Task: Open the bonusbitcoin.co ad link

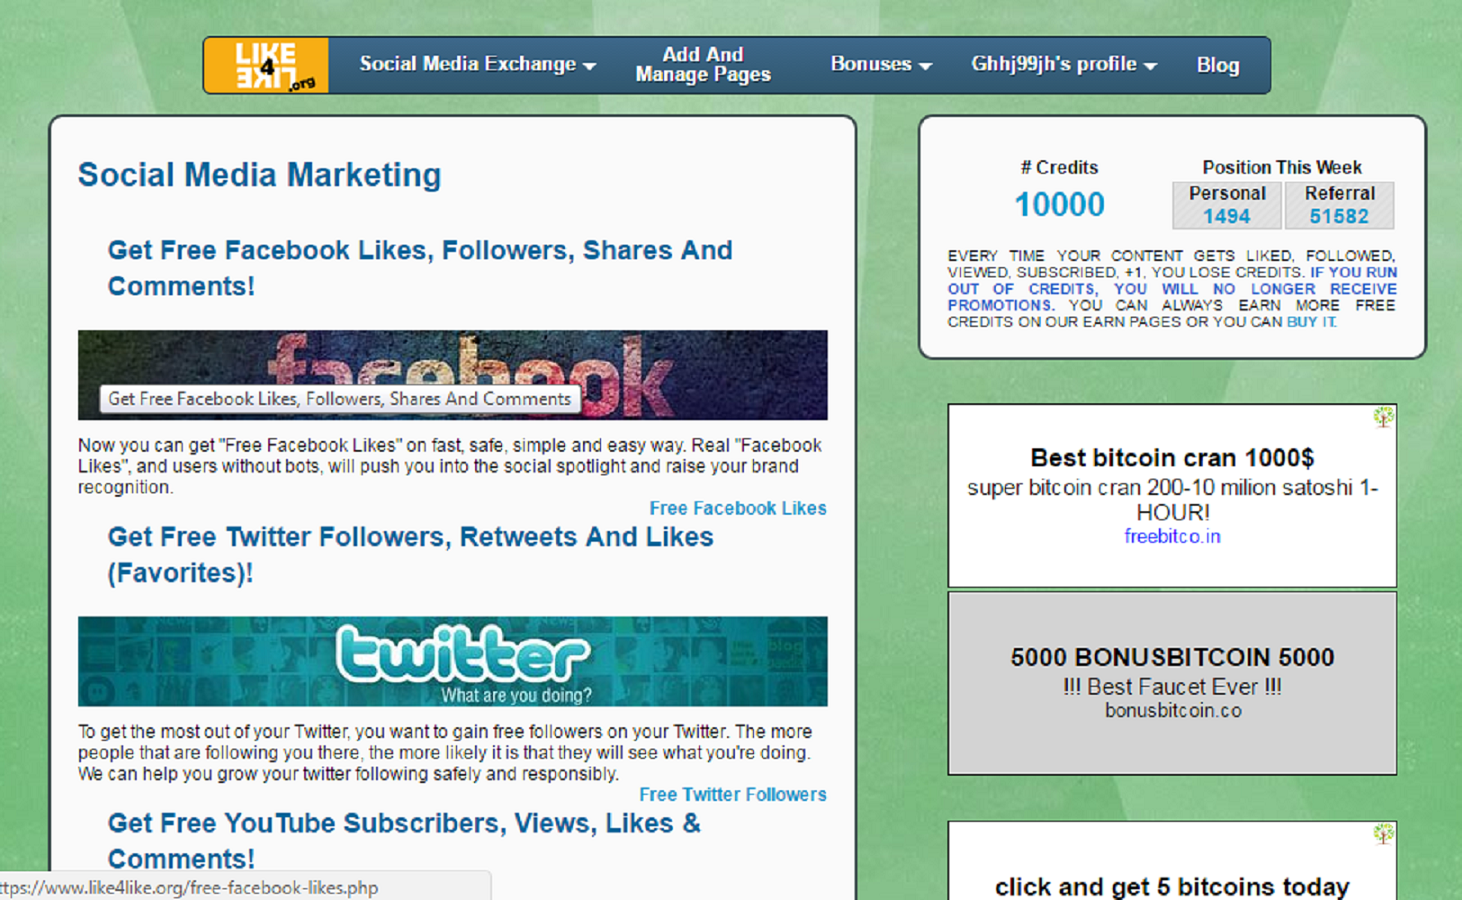Action: pos(1173,710)
